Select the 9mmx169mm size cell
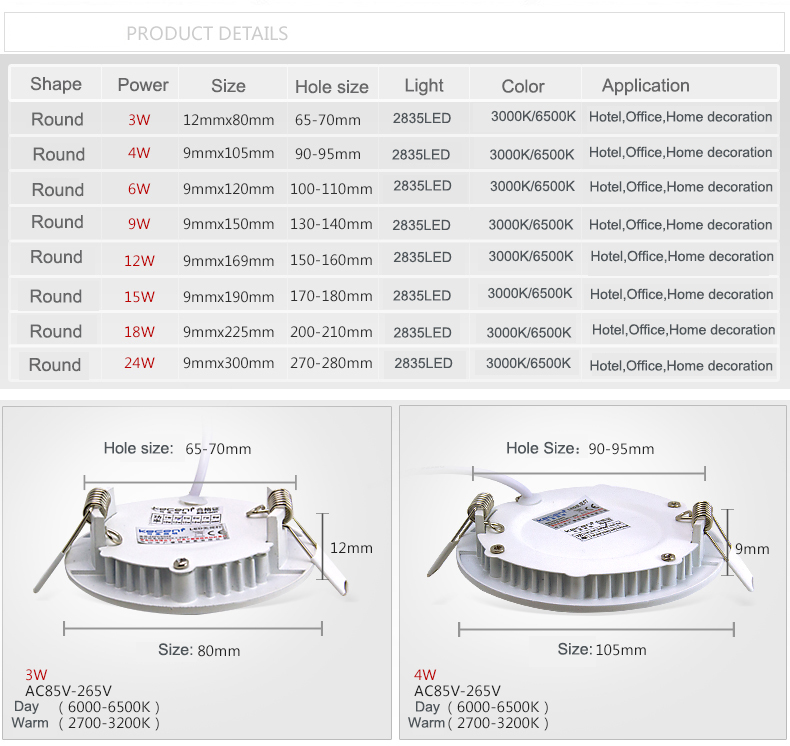 [x=228, y=261]
